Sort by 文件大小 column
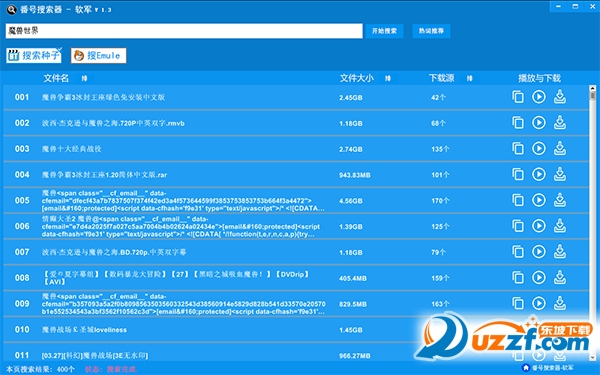Image resolution: width=600 pixels, height=375 pixels. click(x=388, y=78)
